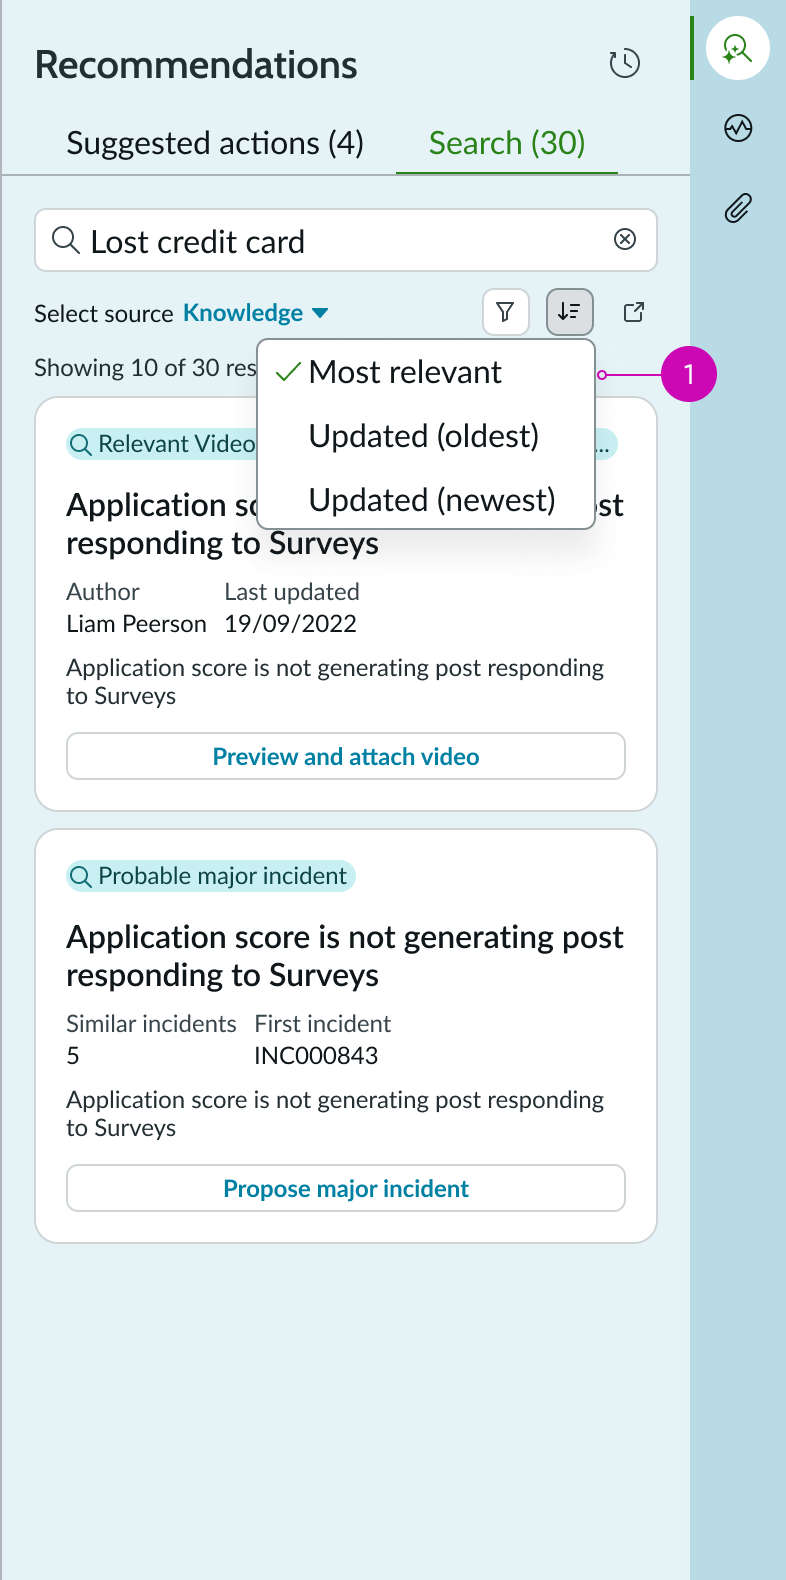The width and height of the screenshot is (786, 1580).
Task: Click Propose major incident
Action: [x=345, y=1188]
